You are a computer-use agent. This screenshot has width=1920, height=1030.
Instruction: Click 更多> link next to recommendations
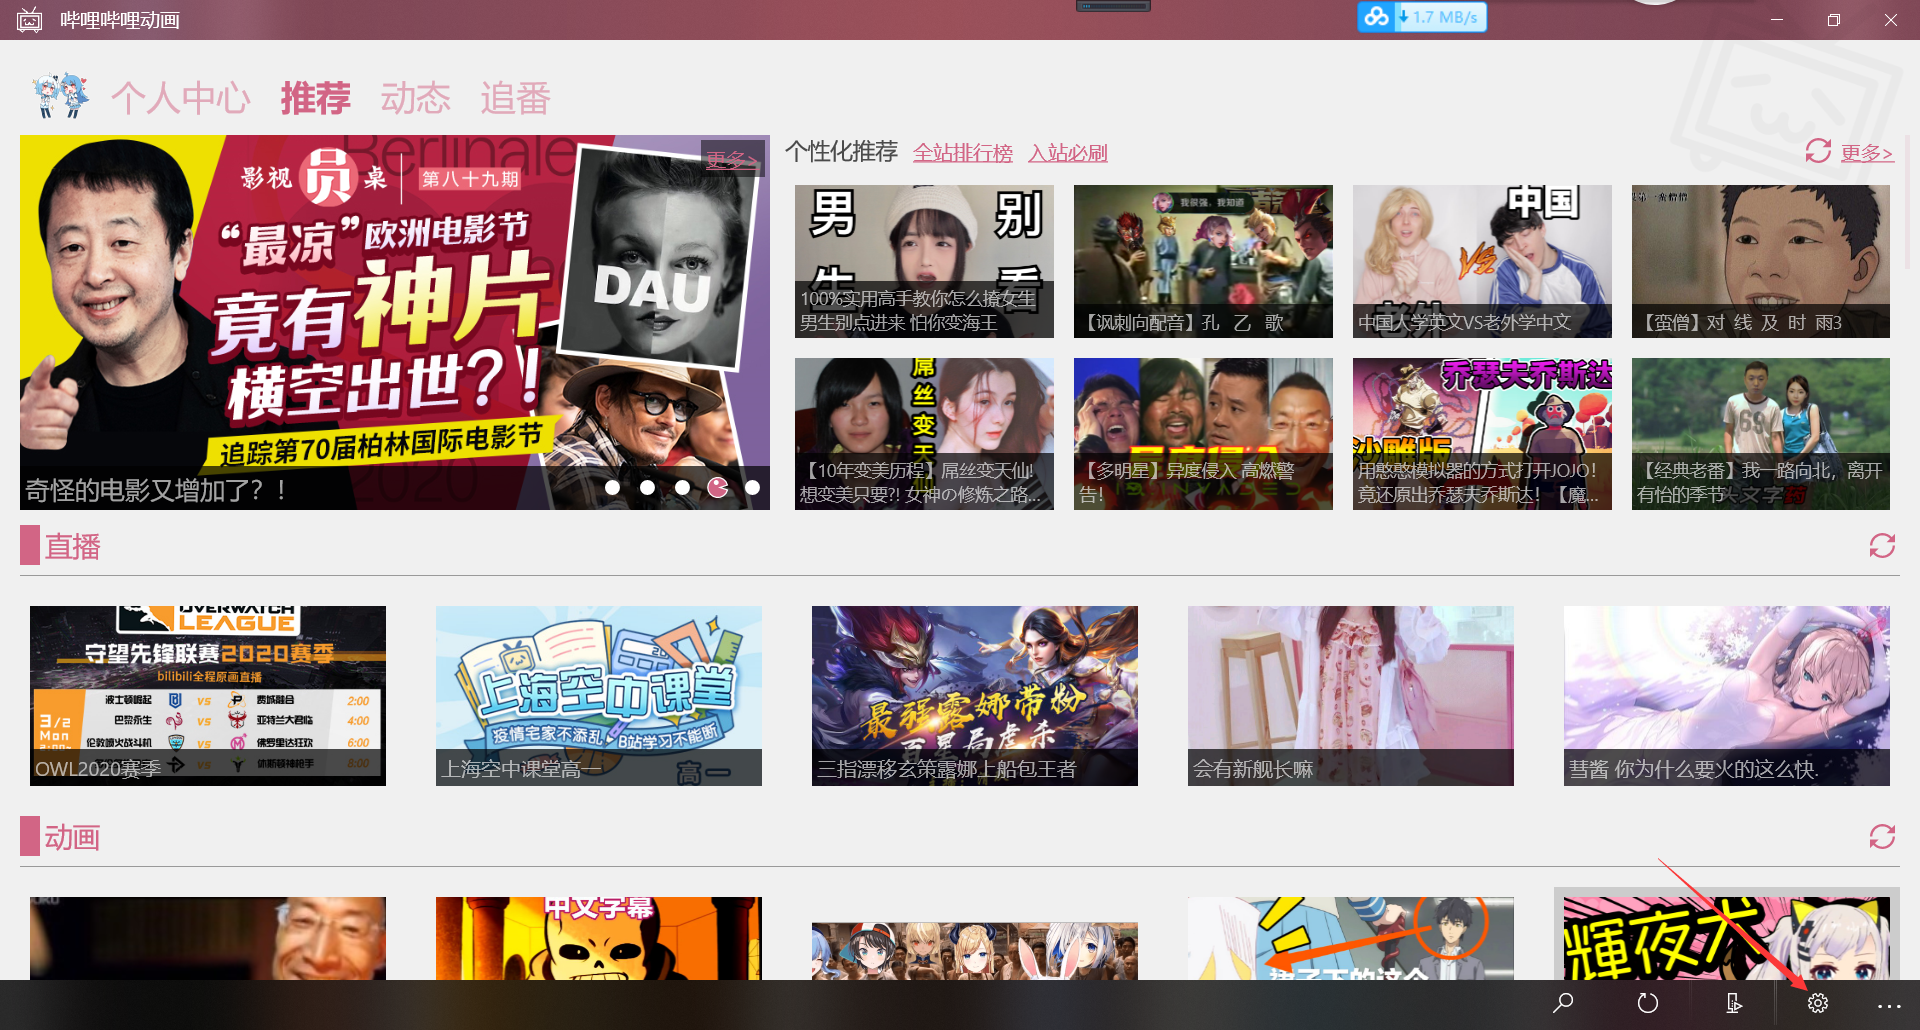(x=1867, y=153)
